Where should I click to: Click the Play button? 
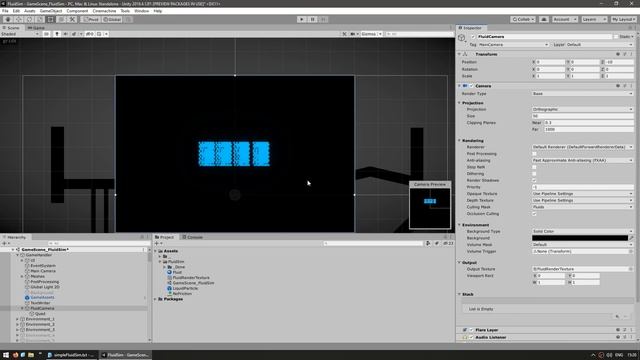pos(302,19)
